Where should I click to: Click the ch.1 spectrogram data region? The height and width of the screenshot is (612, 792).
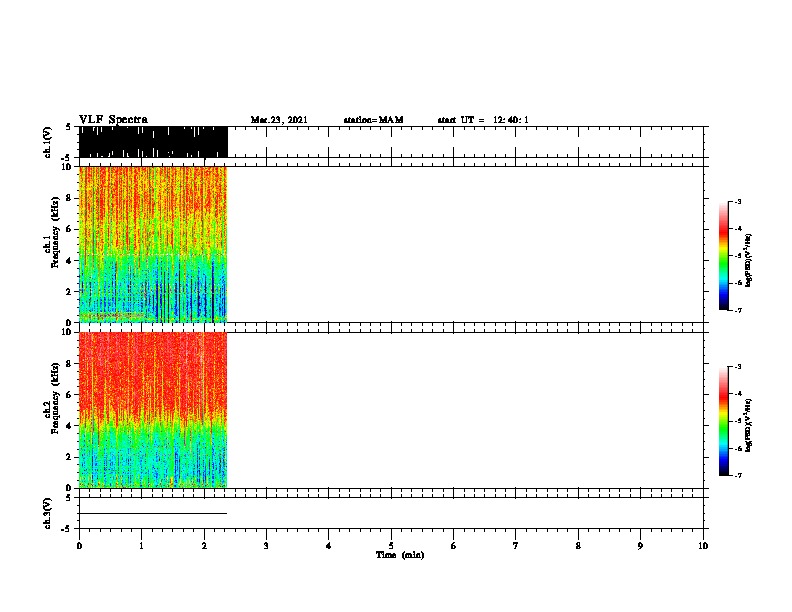coord(153,244)
